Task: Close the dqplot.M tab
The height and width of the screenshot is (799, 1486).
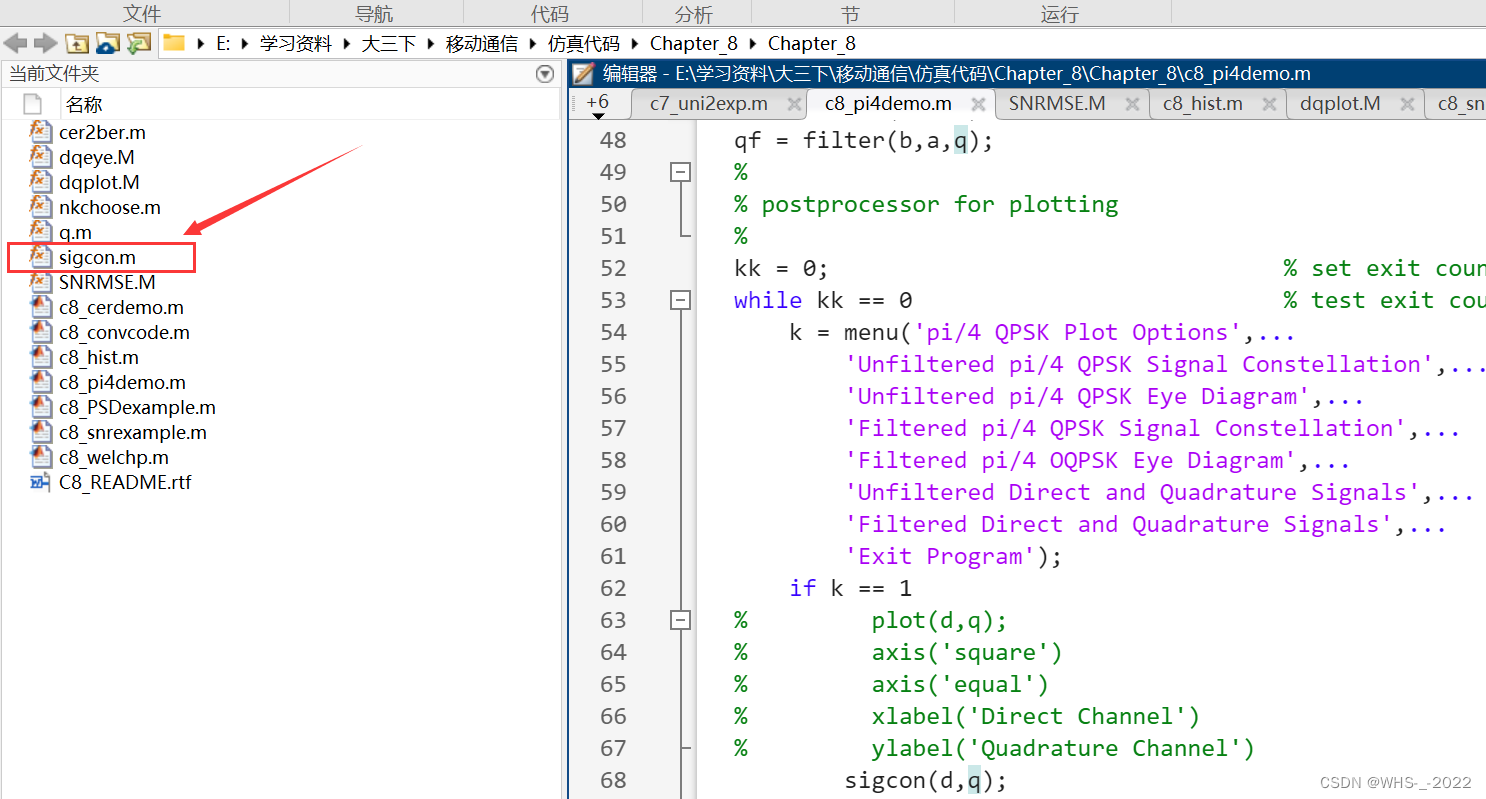Action: (1408, 104)
